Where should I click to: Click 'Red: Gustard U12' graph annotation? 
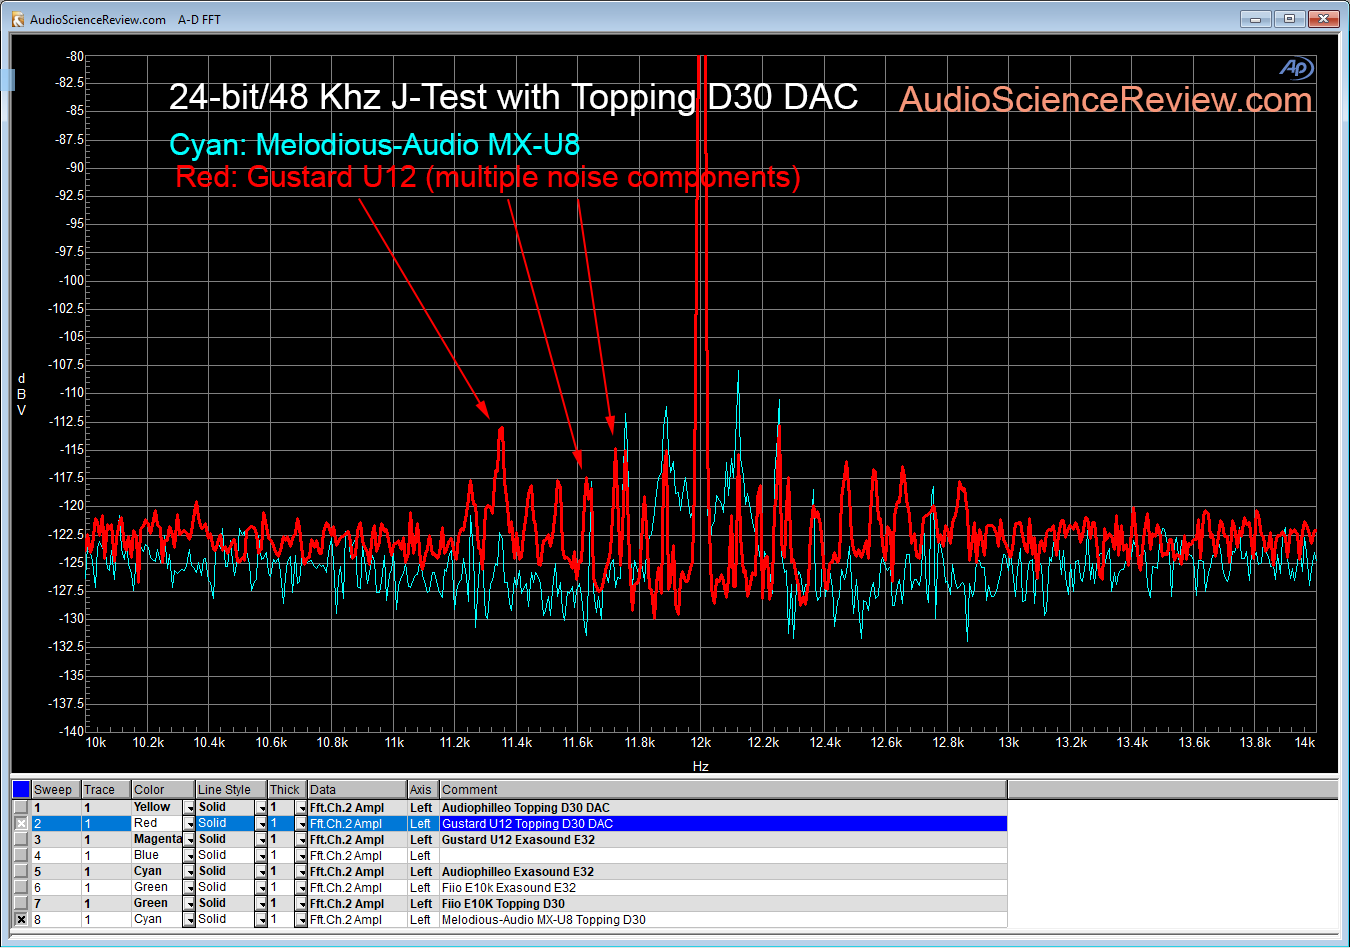tap(296, 178)
